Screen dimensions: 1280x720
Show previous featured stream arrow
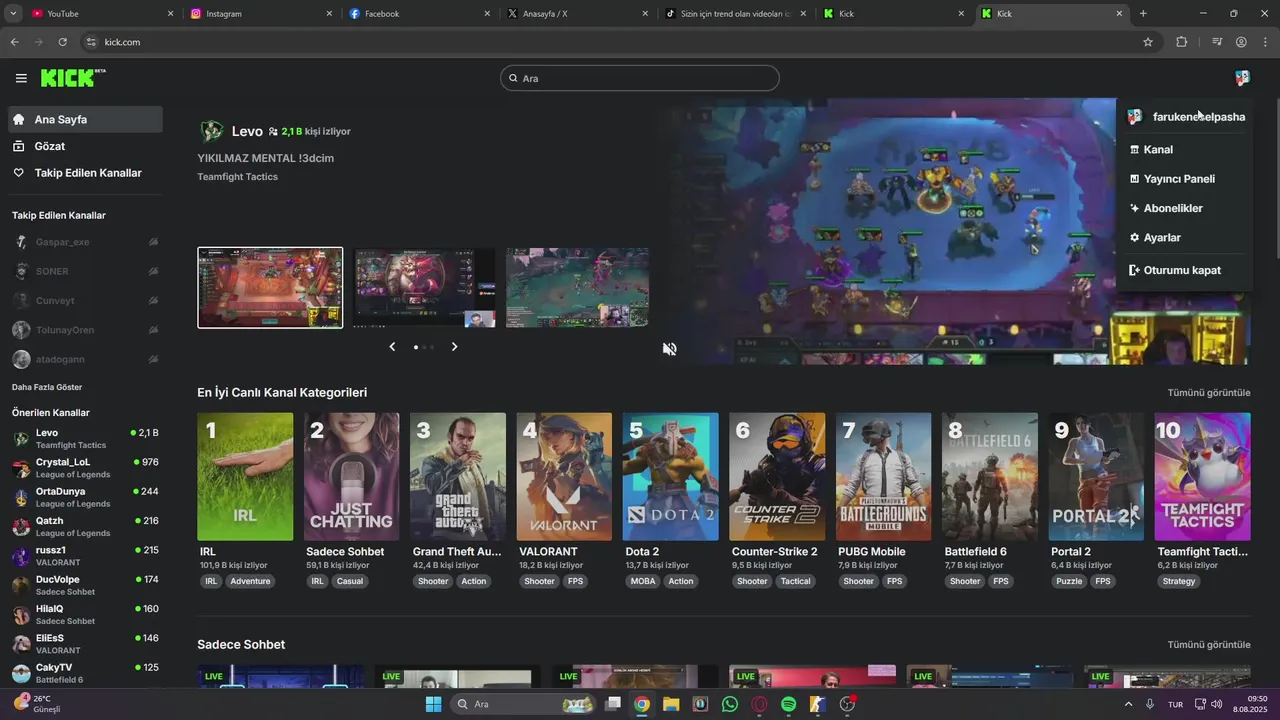point(392,346)
